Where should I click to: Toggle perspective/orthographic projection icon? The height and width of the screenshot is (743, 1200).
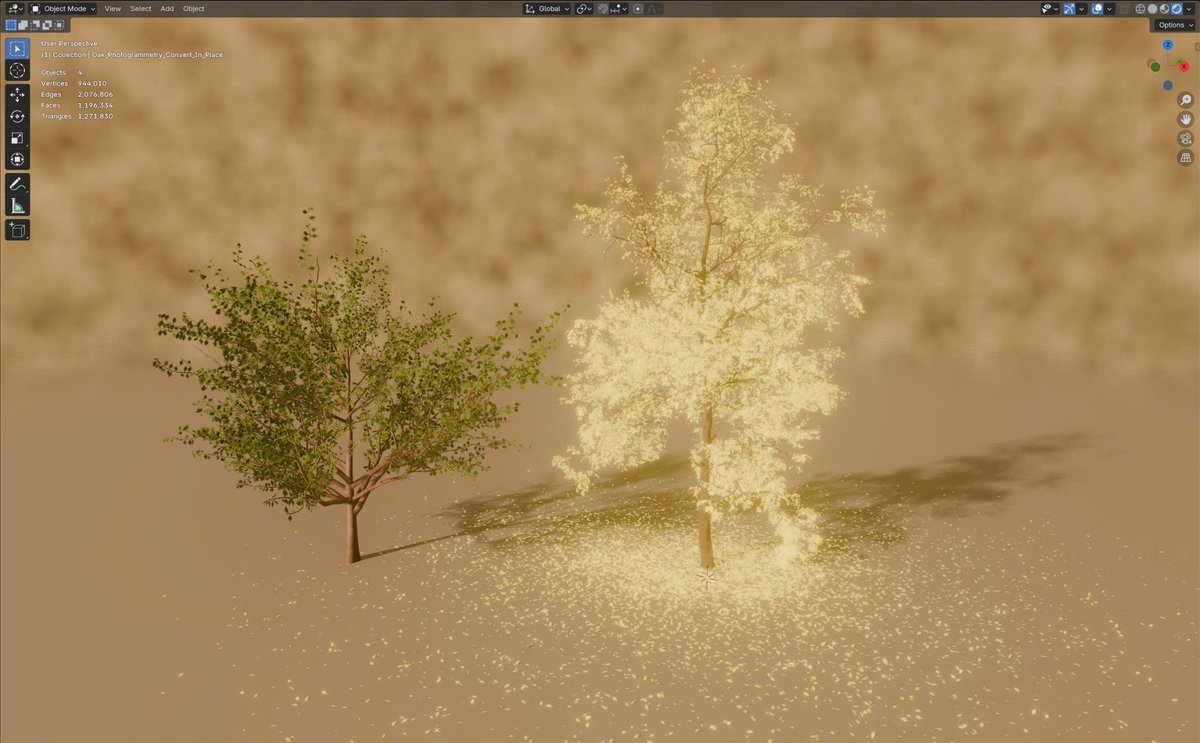(1186, 157)
